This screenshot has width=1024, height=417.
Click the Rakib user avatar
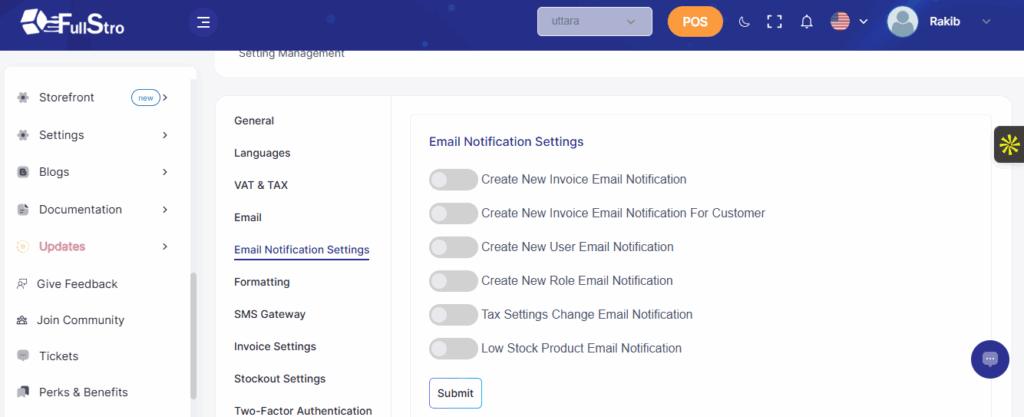(902, 22)
